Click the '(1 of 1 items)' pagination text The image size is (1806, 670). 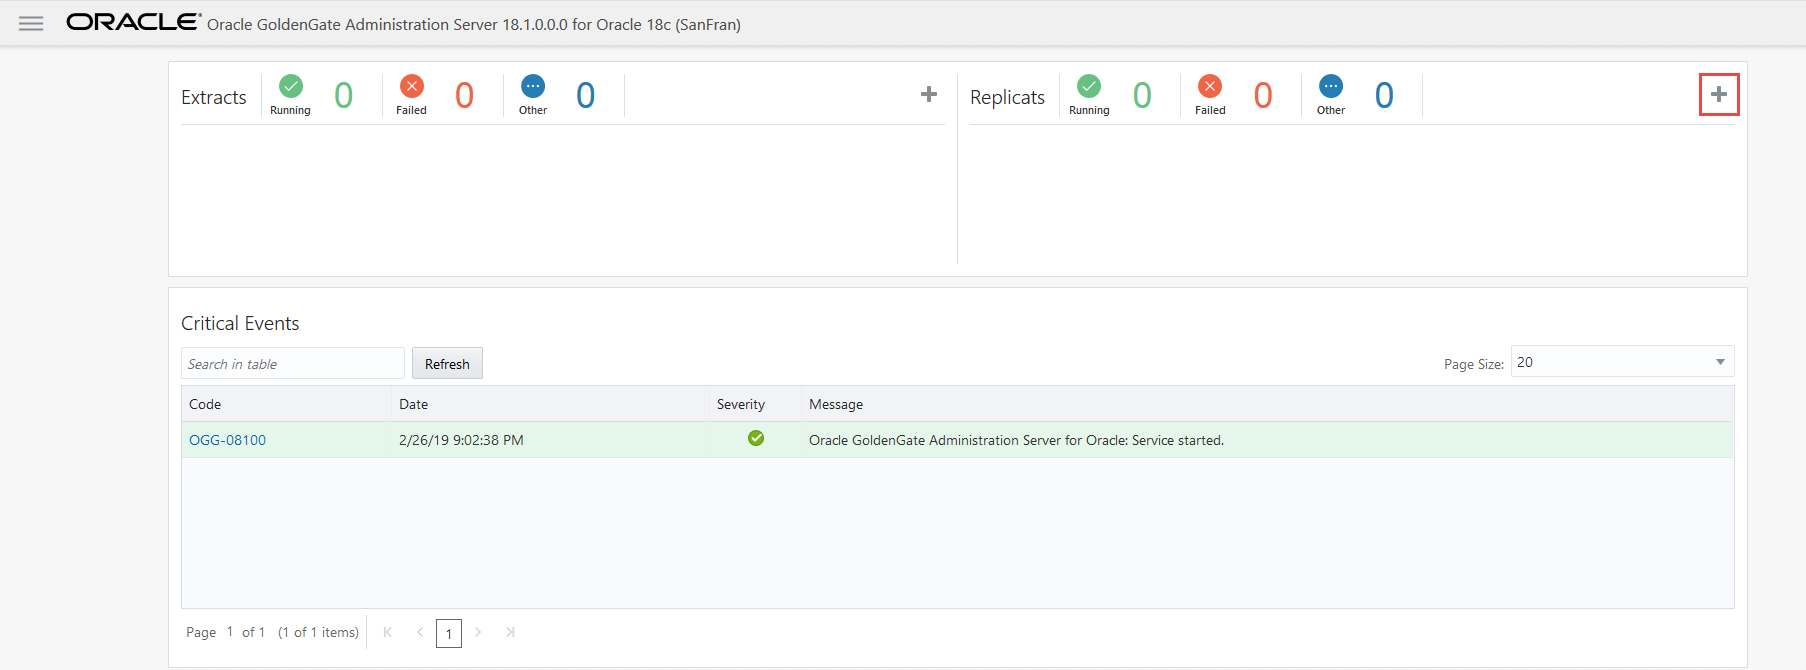click(318, 632)
